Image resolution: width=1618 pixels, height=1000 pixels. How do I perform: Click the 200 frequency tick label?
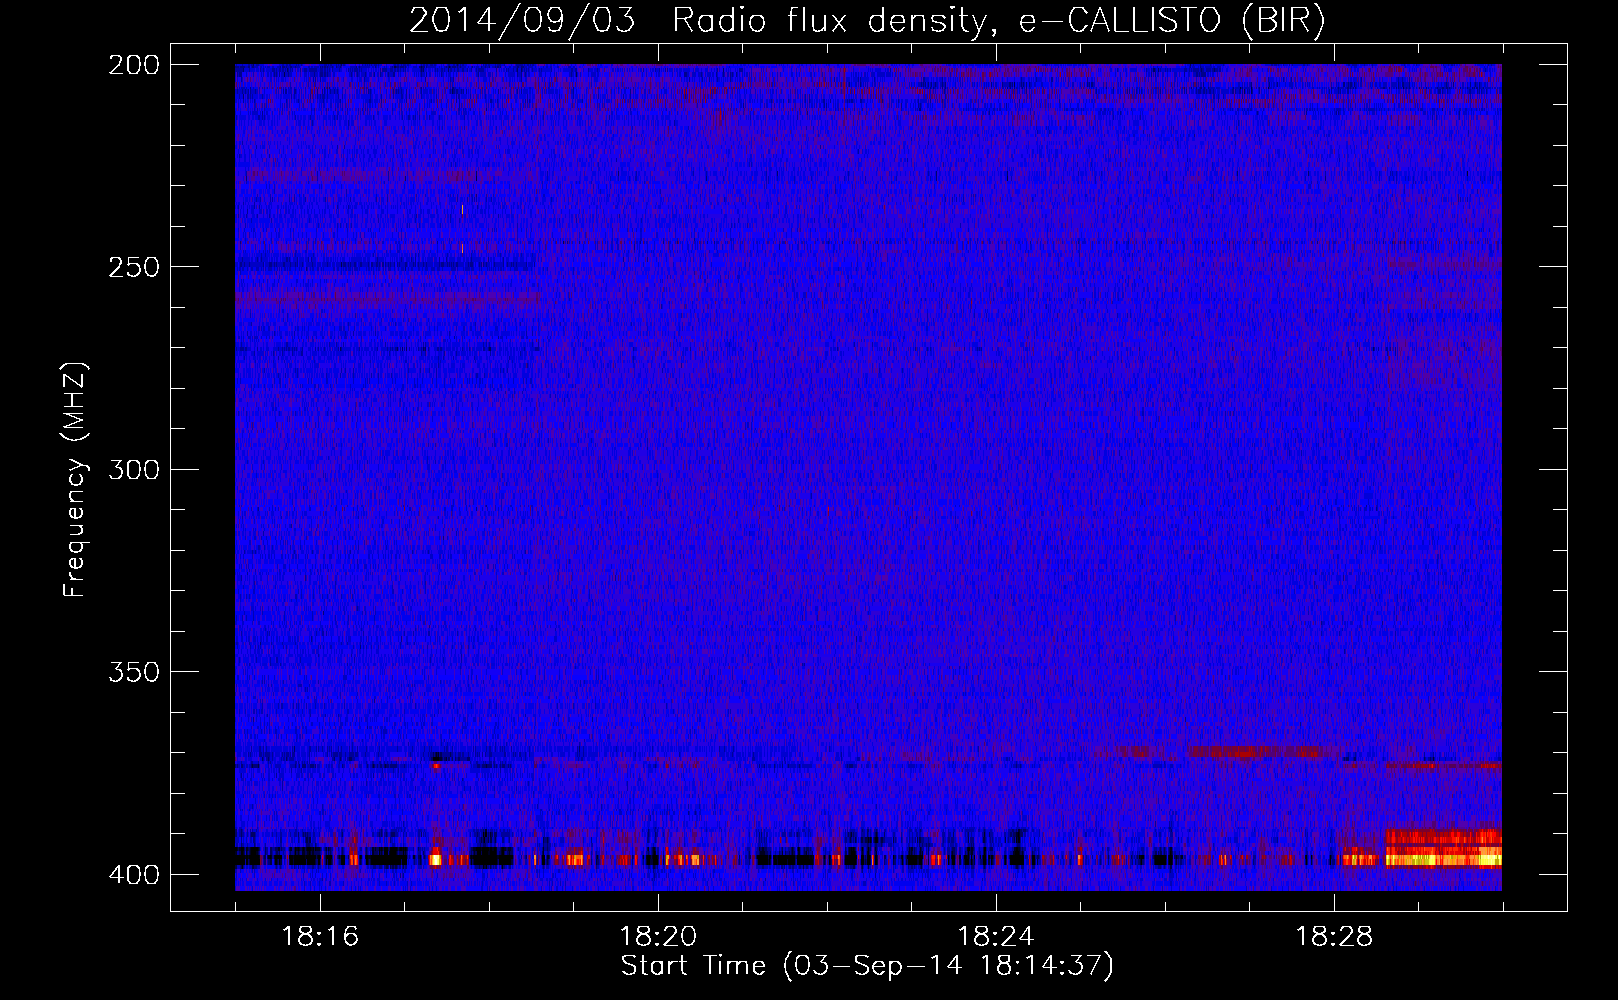(x=133, y=65)
